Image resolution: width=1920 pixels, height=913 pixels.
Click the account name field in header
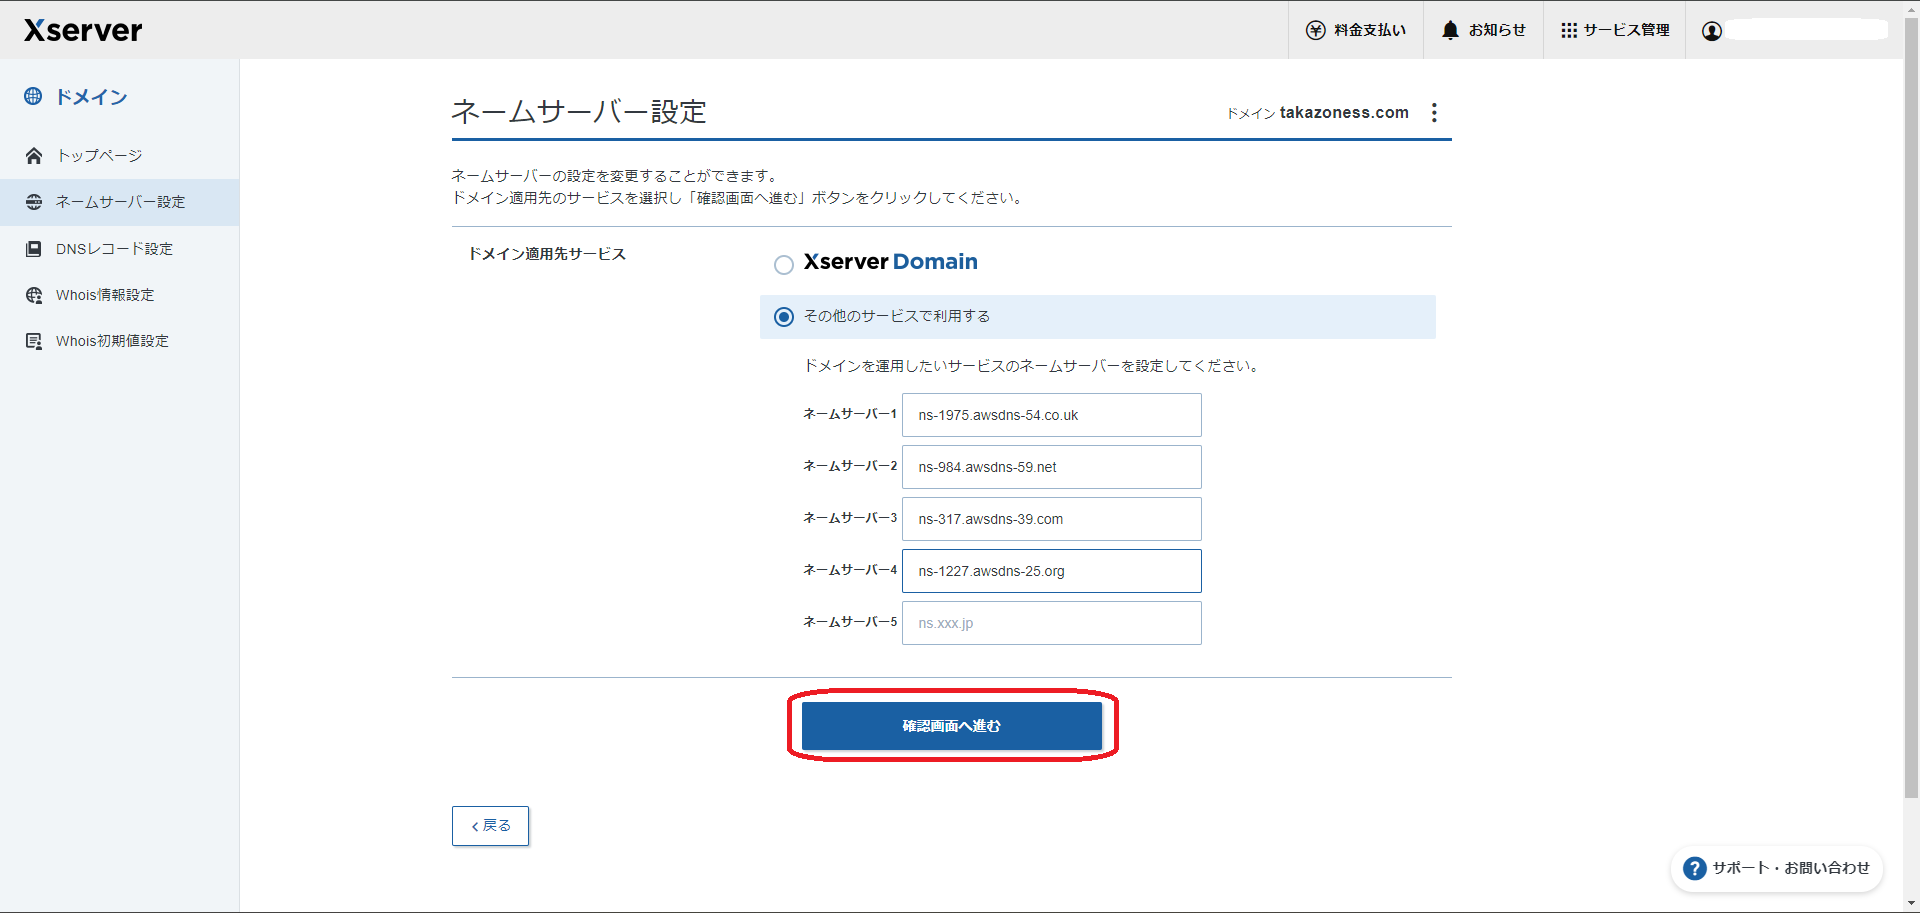pos(1807,30)
